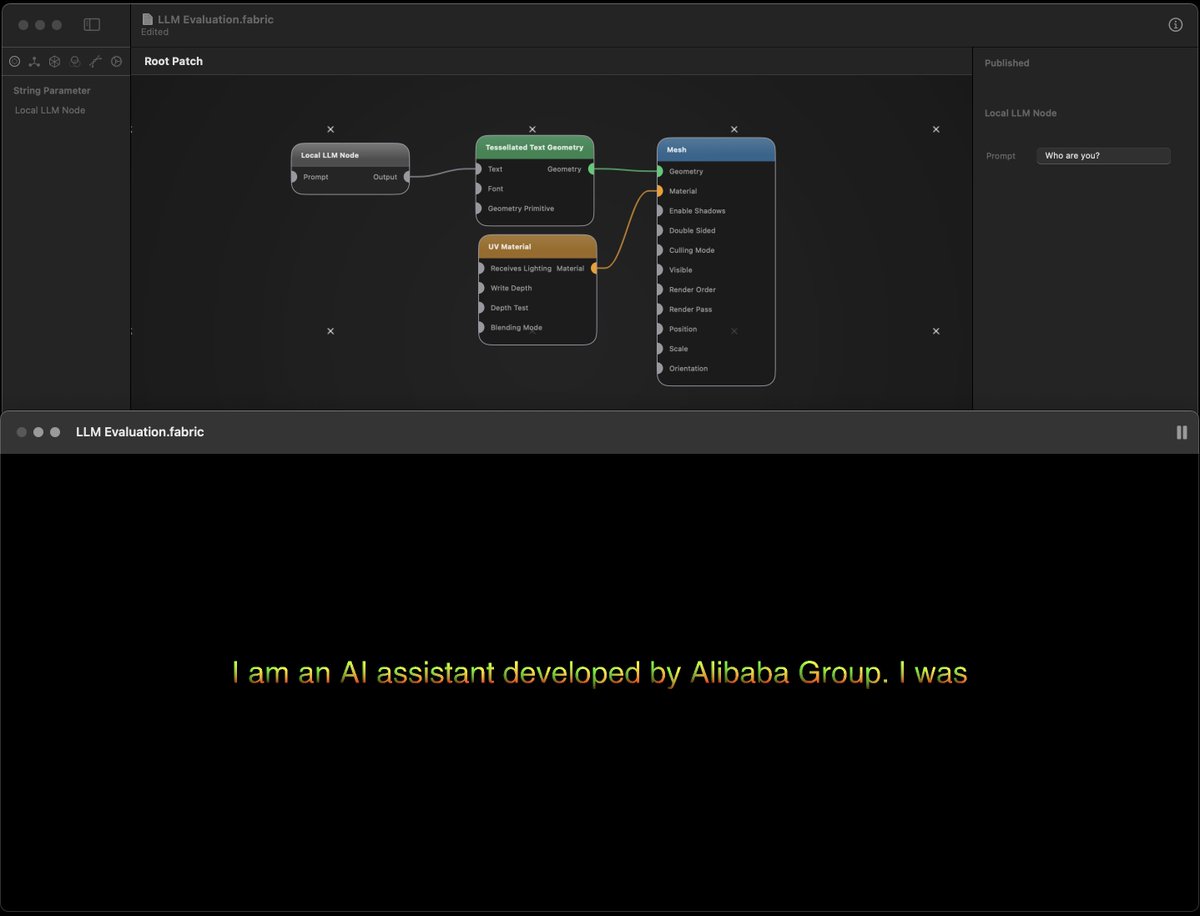This screenshot has width=1200, height=916.
Task: Click Tessellated Text's green Geometry output port
Action: coord(592,169)
